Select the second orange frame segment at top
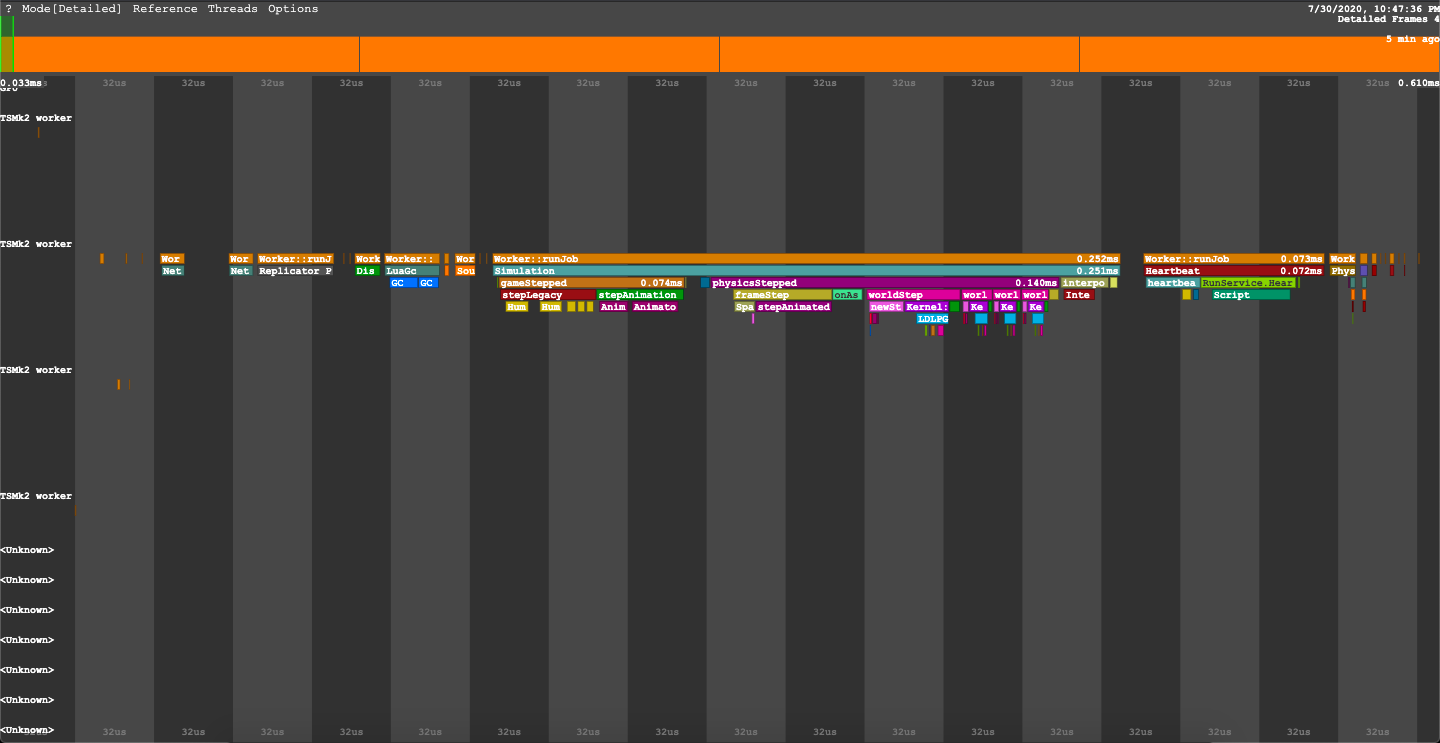Viewport: 1440px width, 743px height. tap(539, 54)
